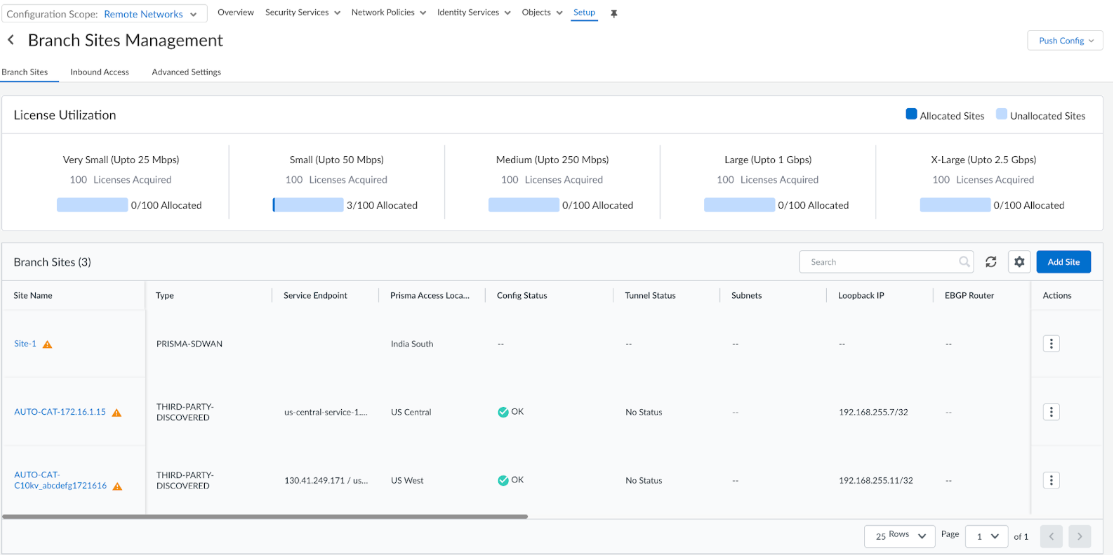
Task: Open actions menu for AUTO-CAT-172.16.1.15
Action: pos(1051,412)
